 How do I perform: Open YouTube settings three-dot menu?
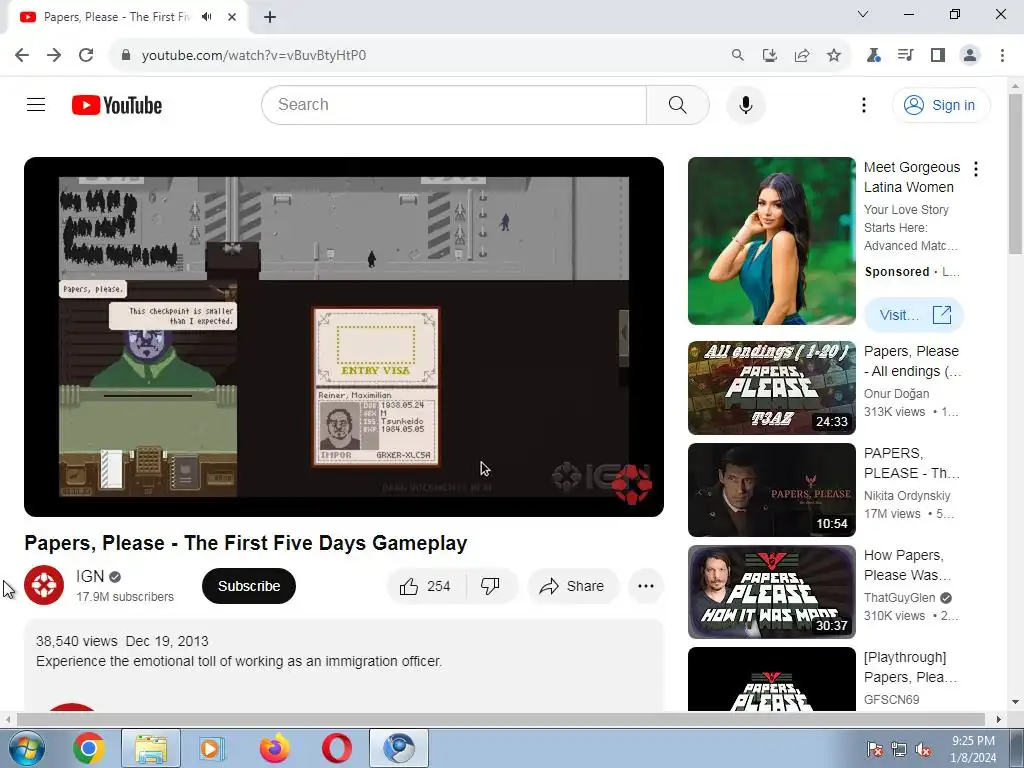tap(863, 104)
